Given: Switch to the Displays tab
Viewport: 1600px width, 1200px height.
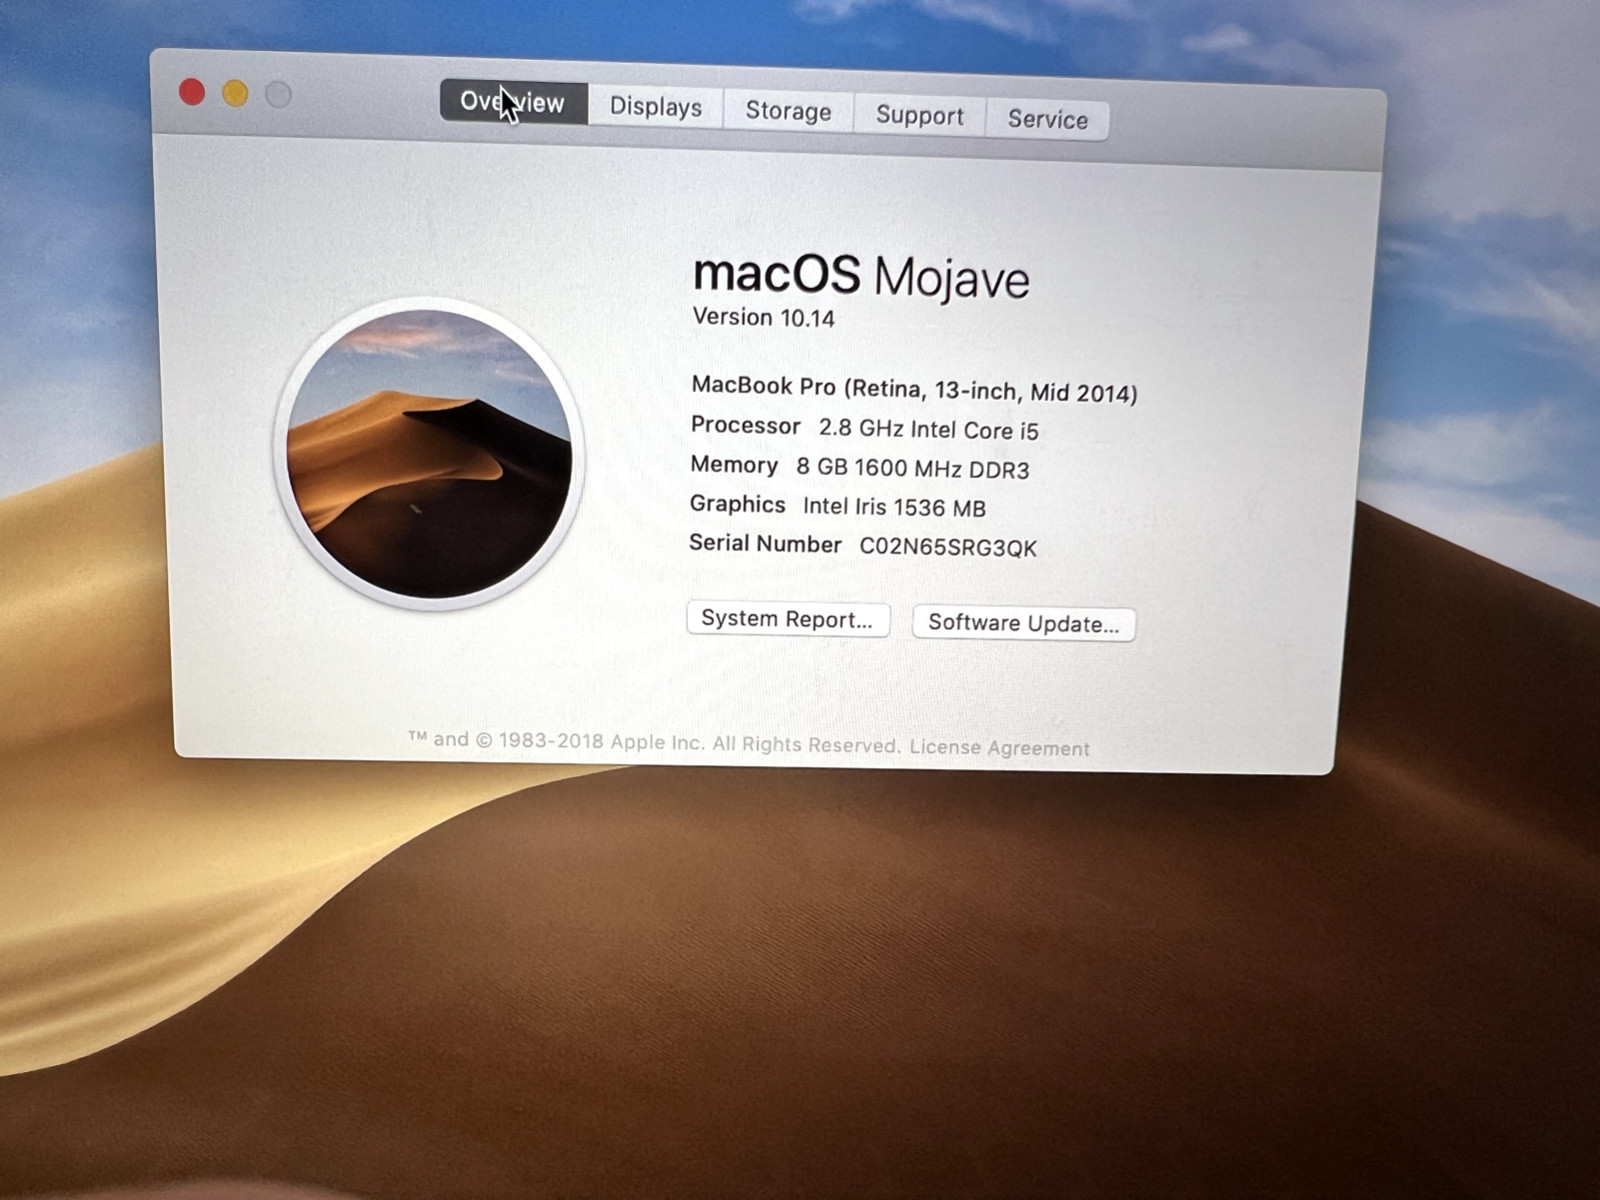Looking at the screenshot, I should tap(656, 107).
